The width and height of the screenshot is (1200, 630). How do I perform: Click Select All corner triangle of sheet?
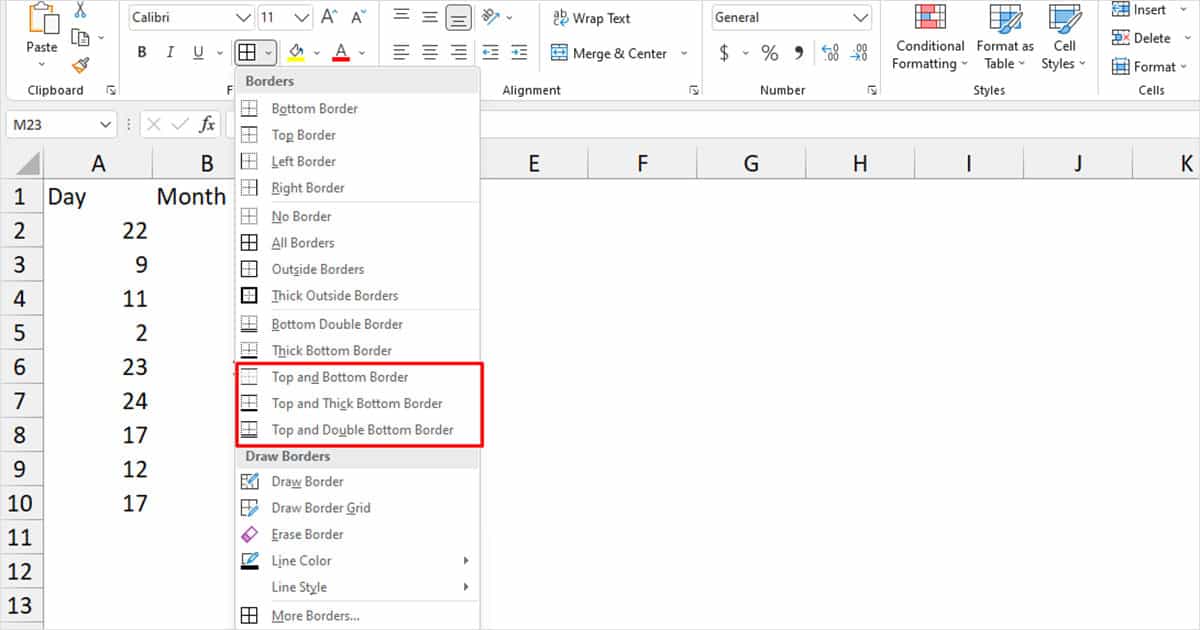click(x=26, y=163)
